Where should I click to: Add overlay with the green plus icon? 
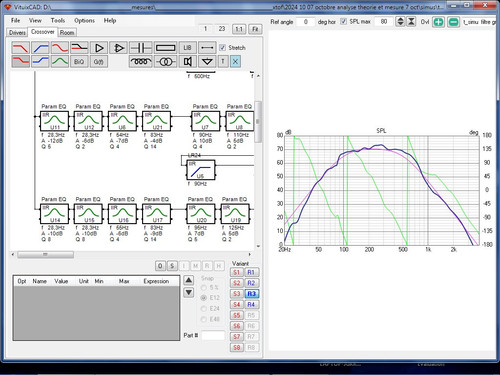(438, 22)
